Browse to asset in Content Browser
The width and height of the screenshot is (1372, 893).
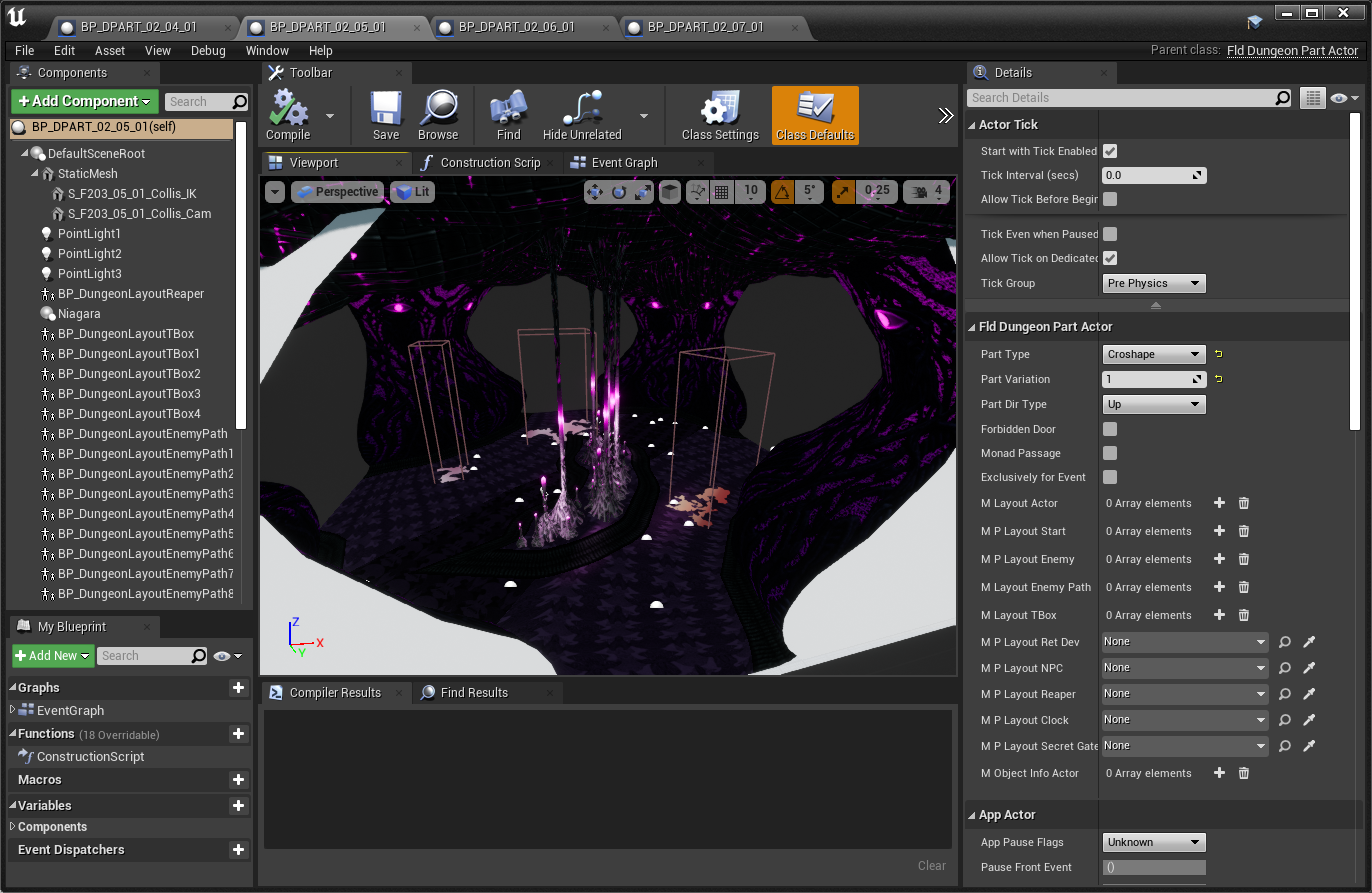pos(438,115)
